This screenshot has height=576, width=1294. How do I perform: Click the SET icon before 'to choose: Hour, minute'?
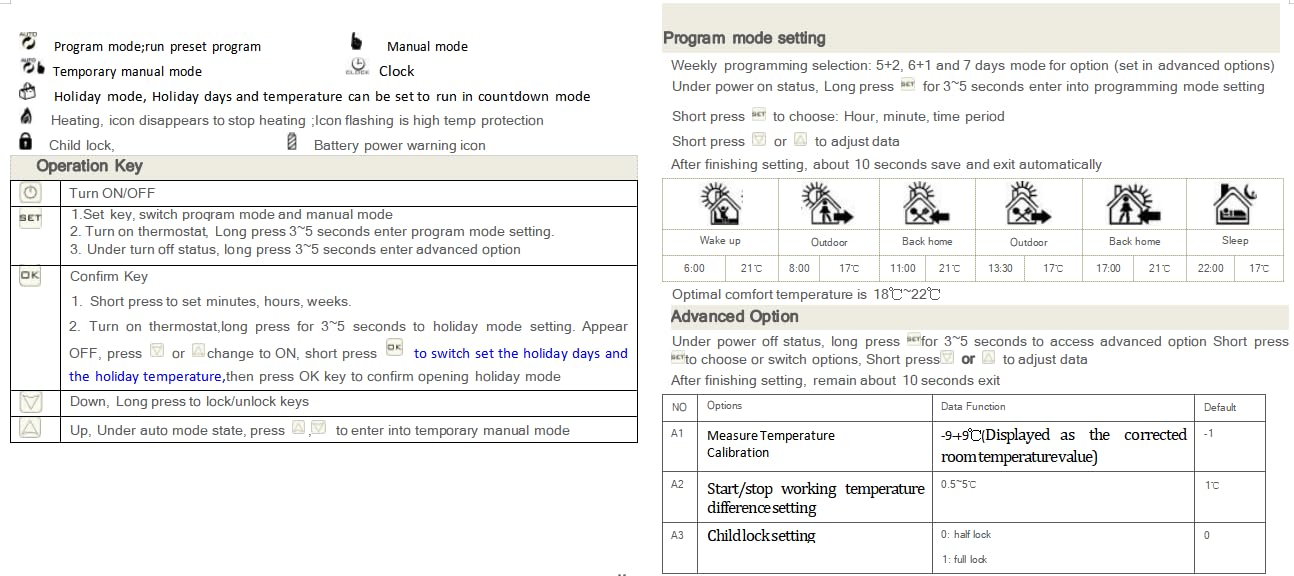pos(758,116)
